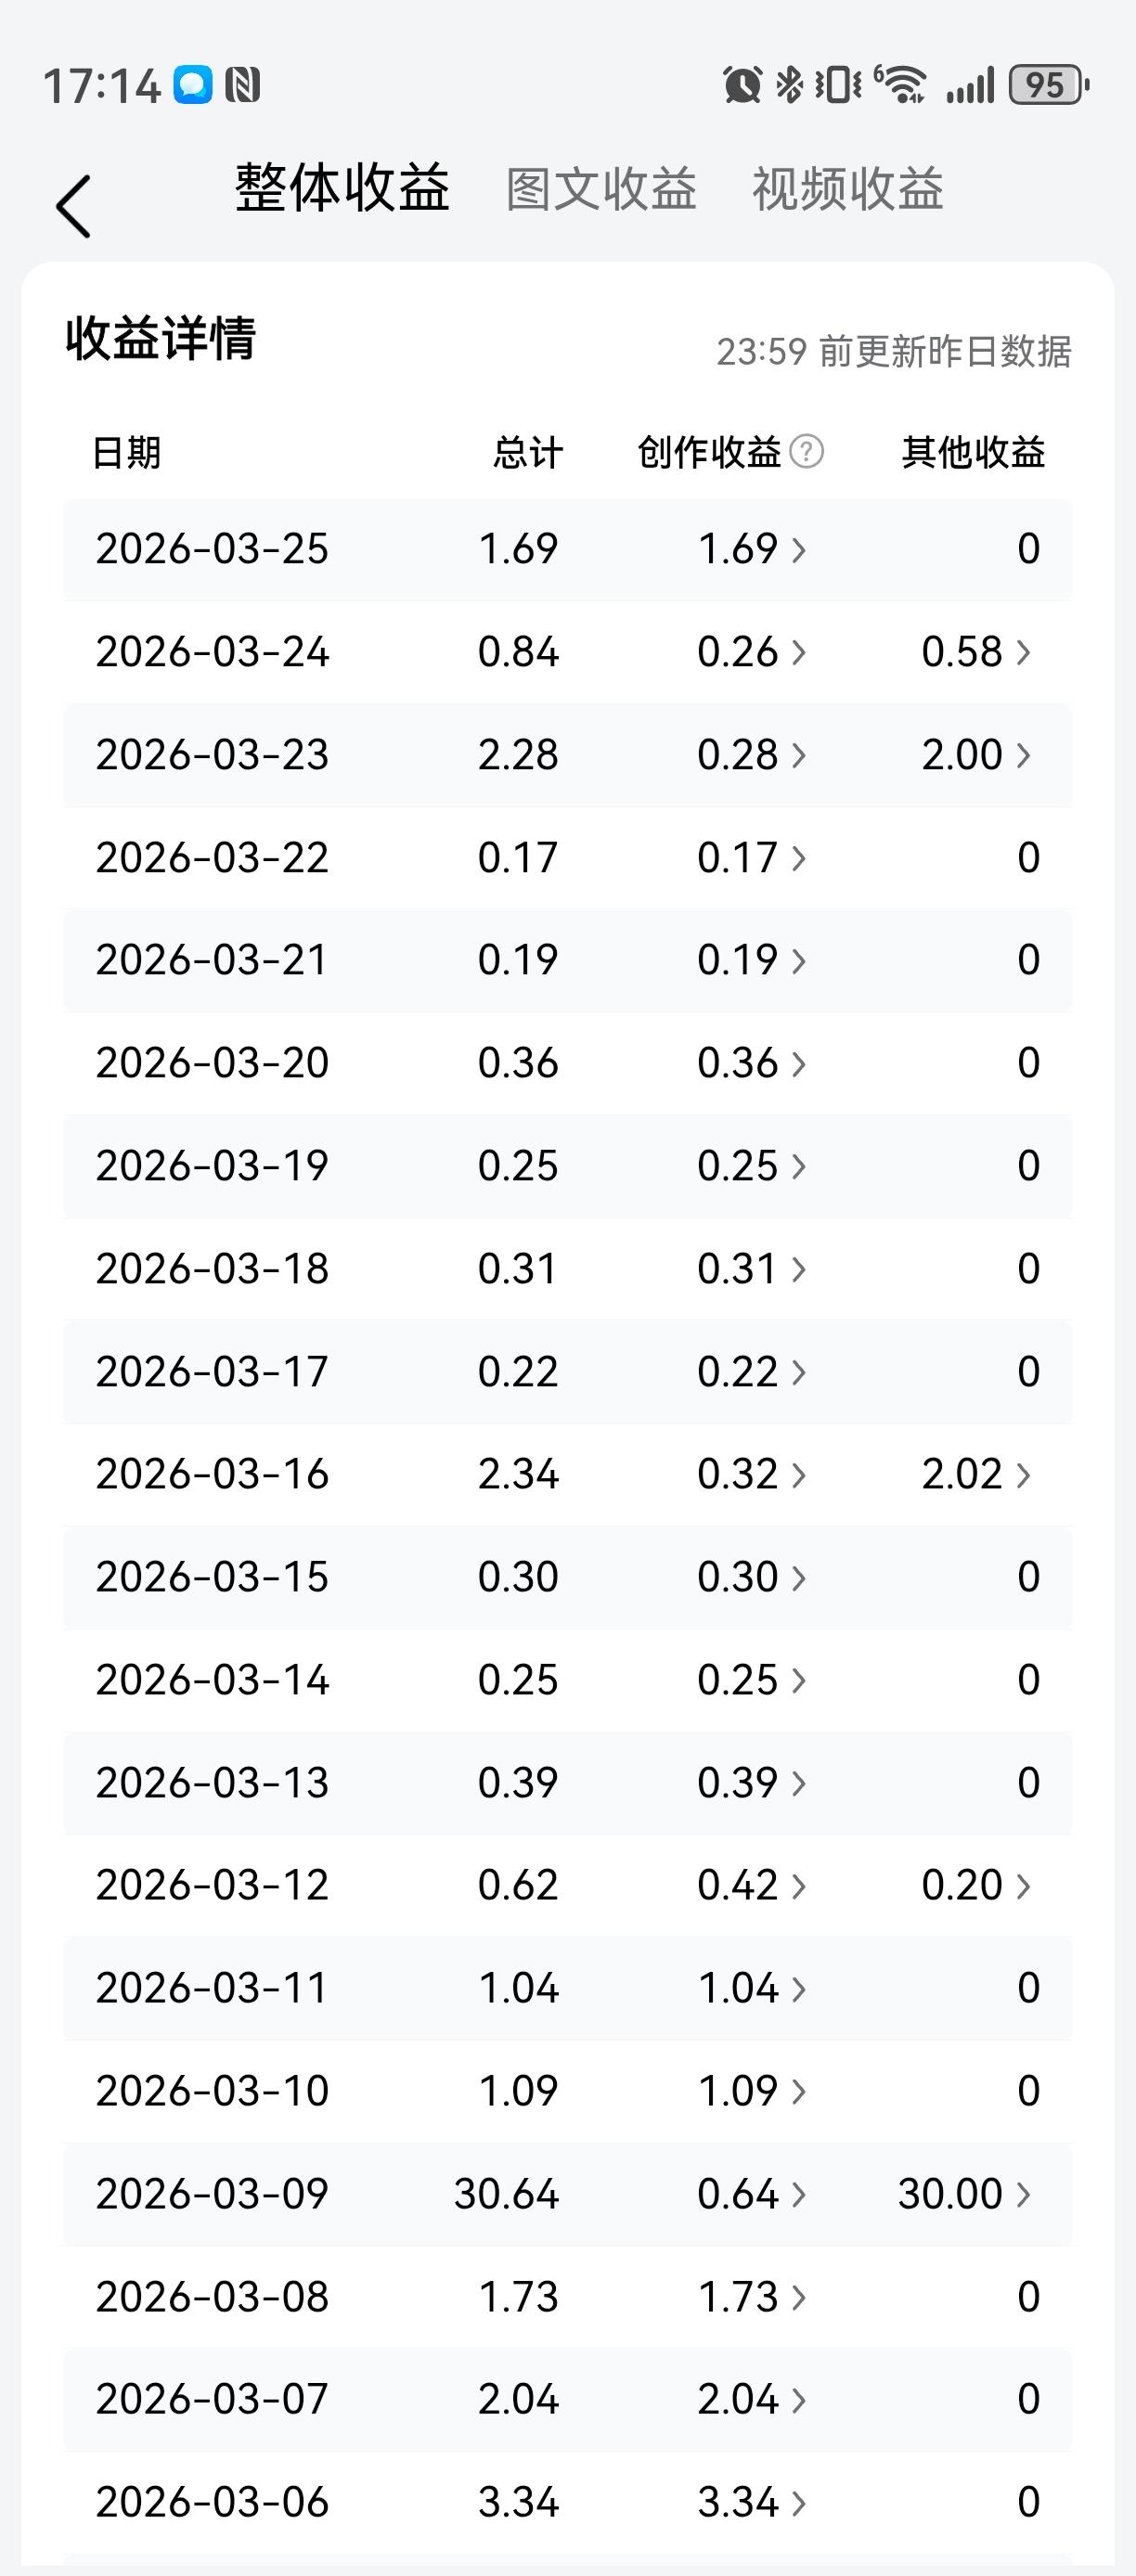Viewport: 1136px width, 2576px height.
Task: Tap the help icon beside 创作收益
Action: tap(806, 452)
